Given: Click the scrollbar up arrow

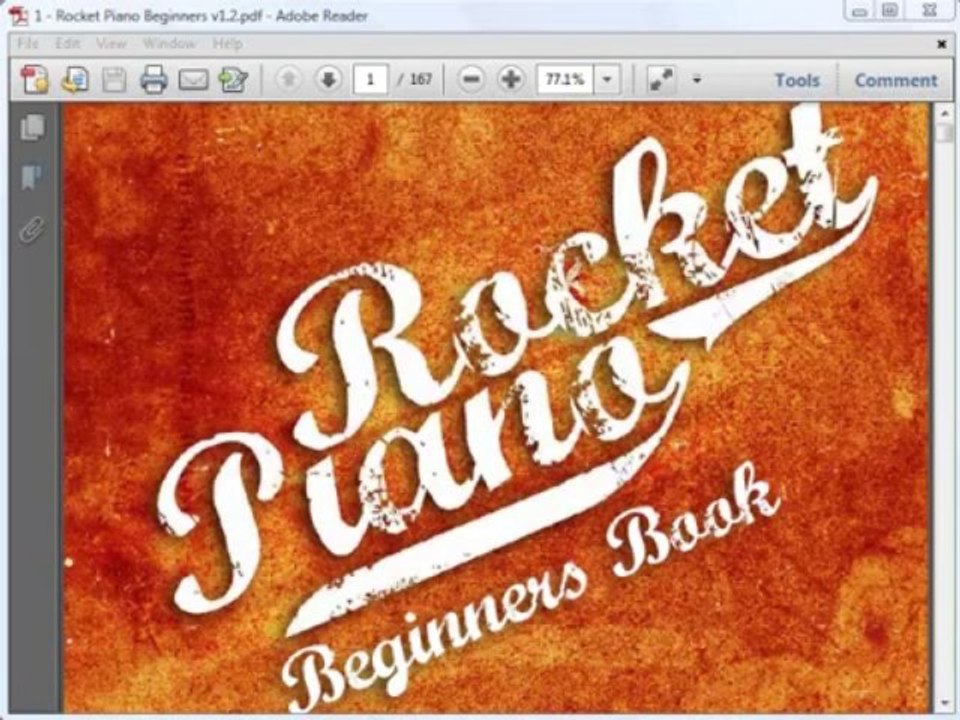Looking at the screenshot, I should coord(944,113).
